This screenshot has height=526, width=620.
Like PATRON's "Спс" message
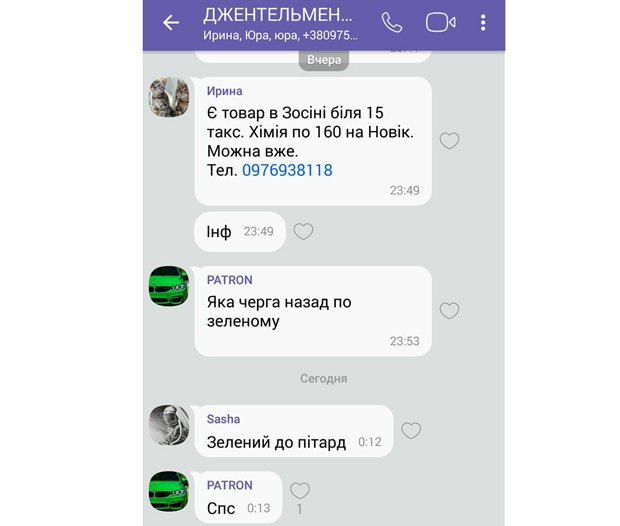tap(300, 491)
